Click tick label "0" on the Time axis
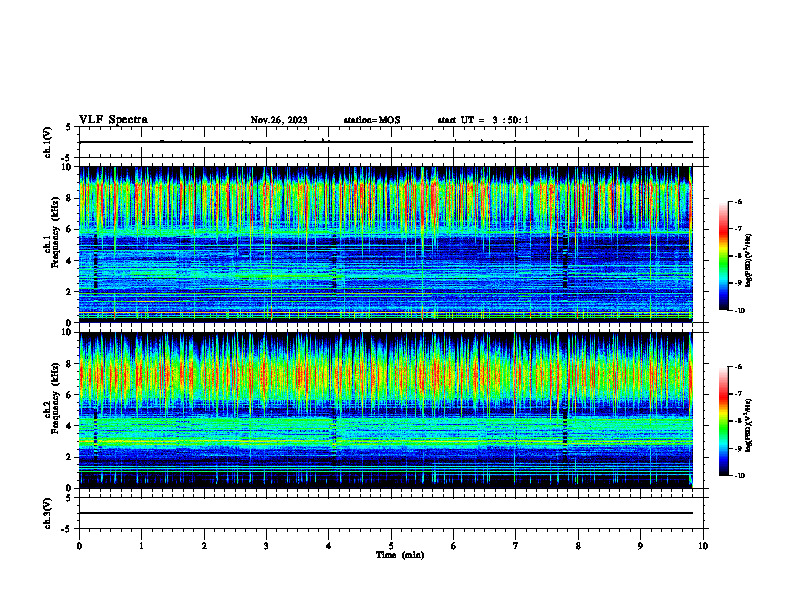This screenshot has height=612, width=792. click(x=79, y=546)
